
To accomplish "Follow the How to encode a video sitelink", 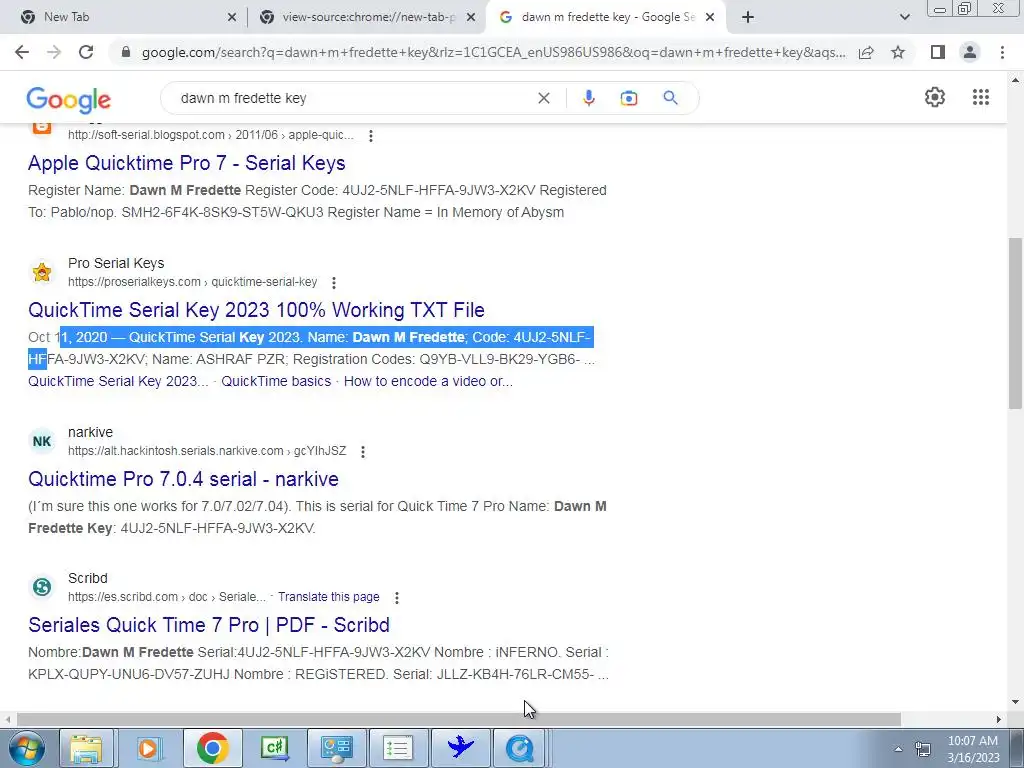I will pyautogui.click(x=428, y=381).
